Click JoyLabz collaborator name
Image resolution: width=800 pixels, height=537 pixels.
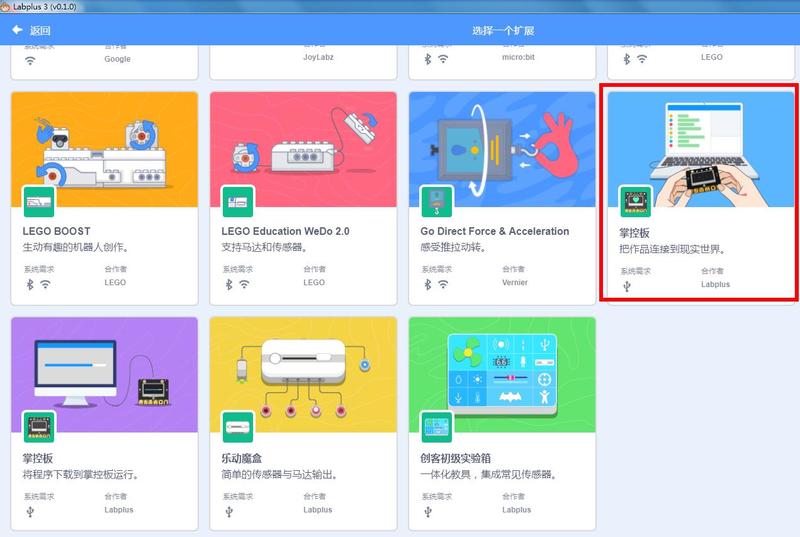(x=318, y=57)
